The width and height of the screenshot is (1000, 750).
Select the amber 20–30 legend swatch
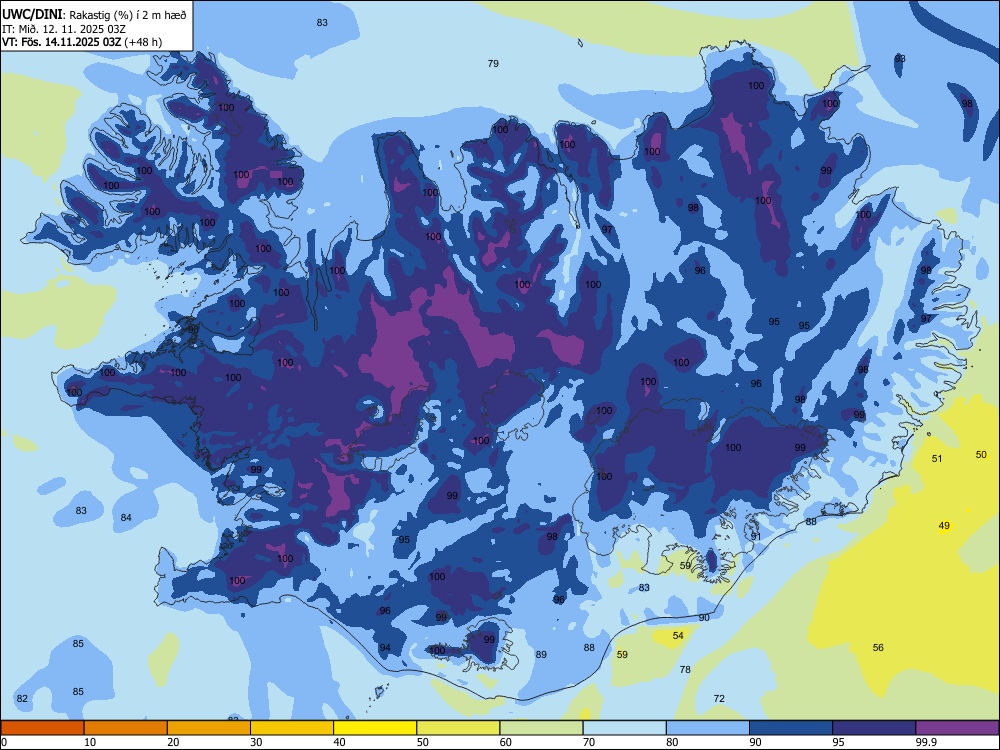(x=209, y=728)
